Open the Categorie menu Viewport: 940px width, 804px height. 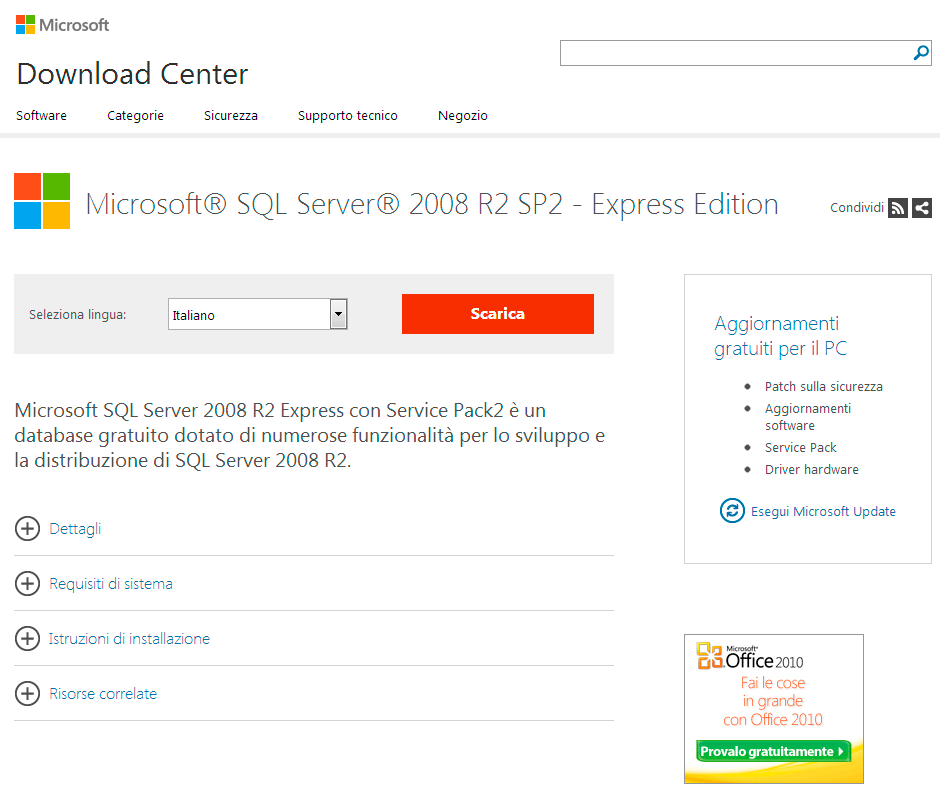pos(135,115)
